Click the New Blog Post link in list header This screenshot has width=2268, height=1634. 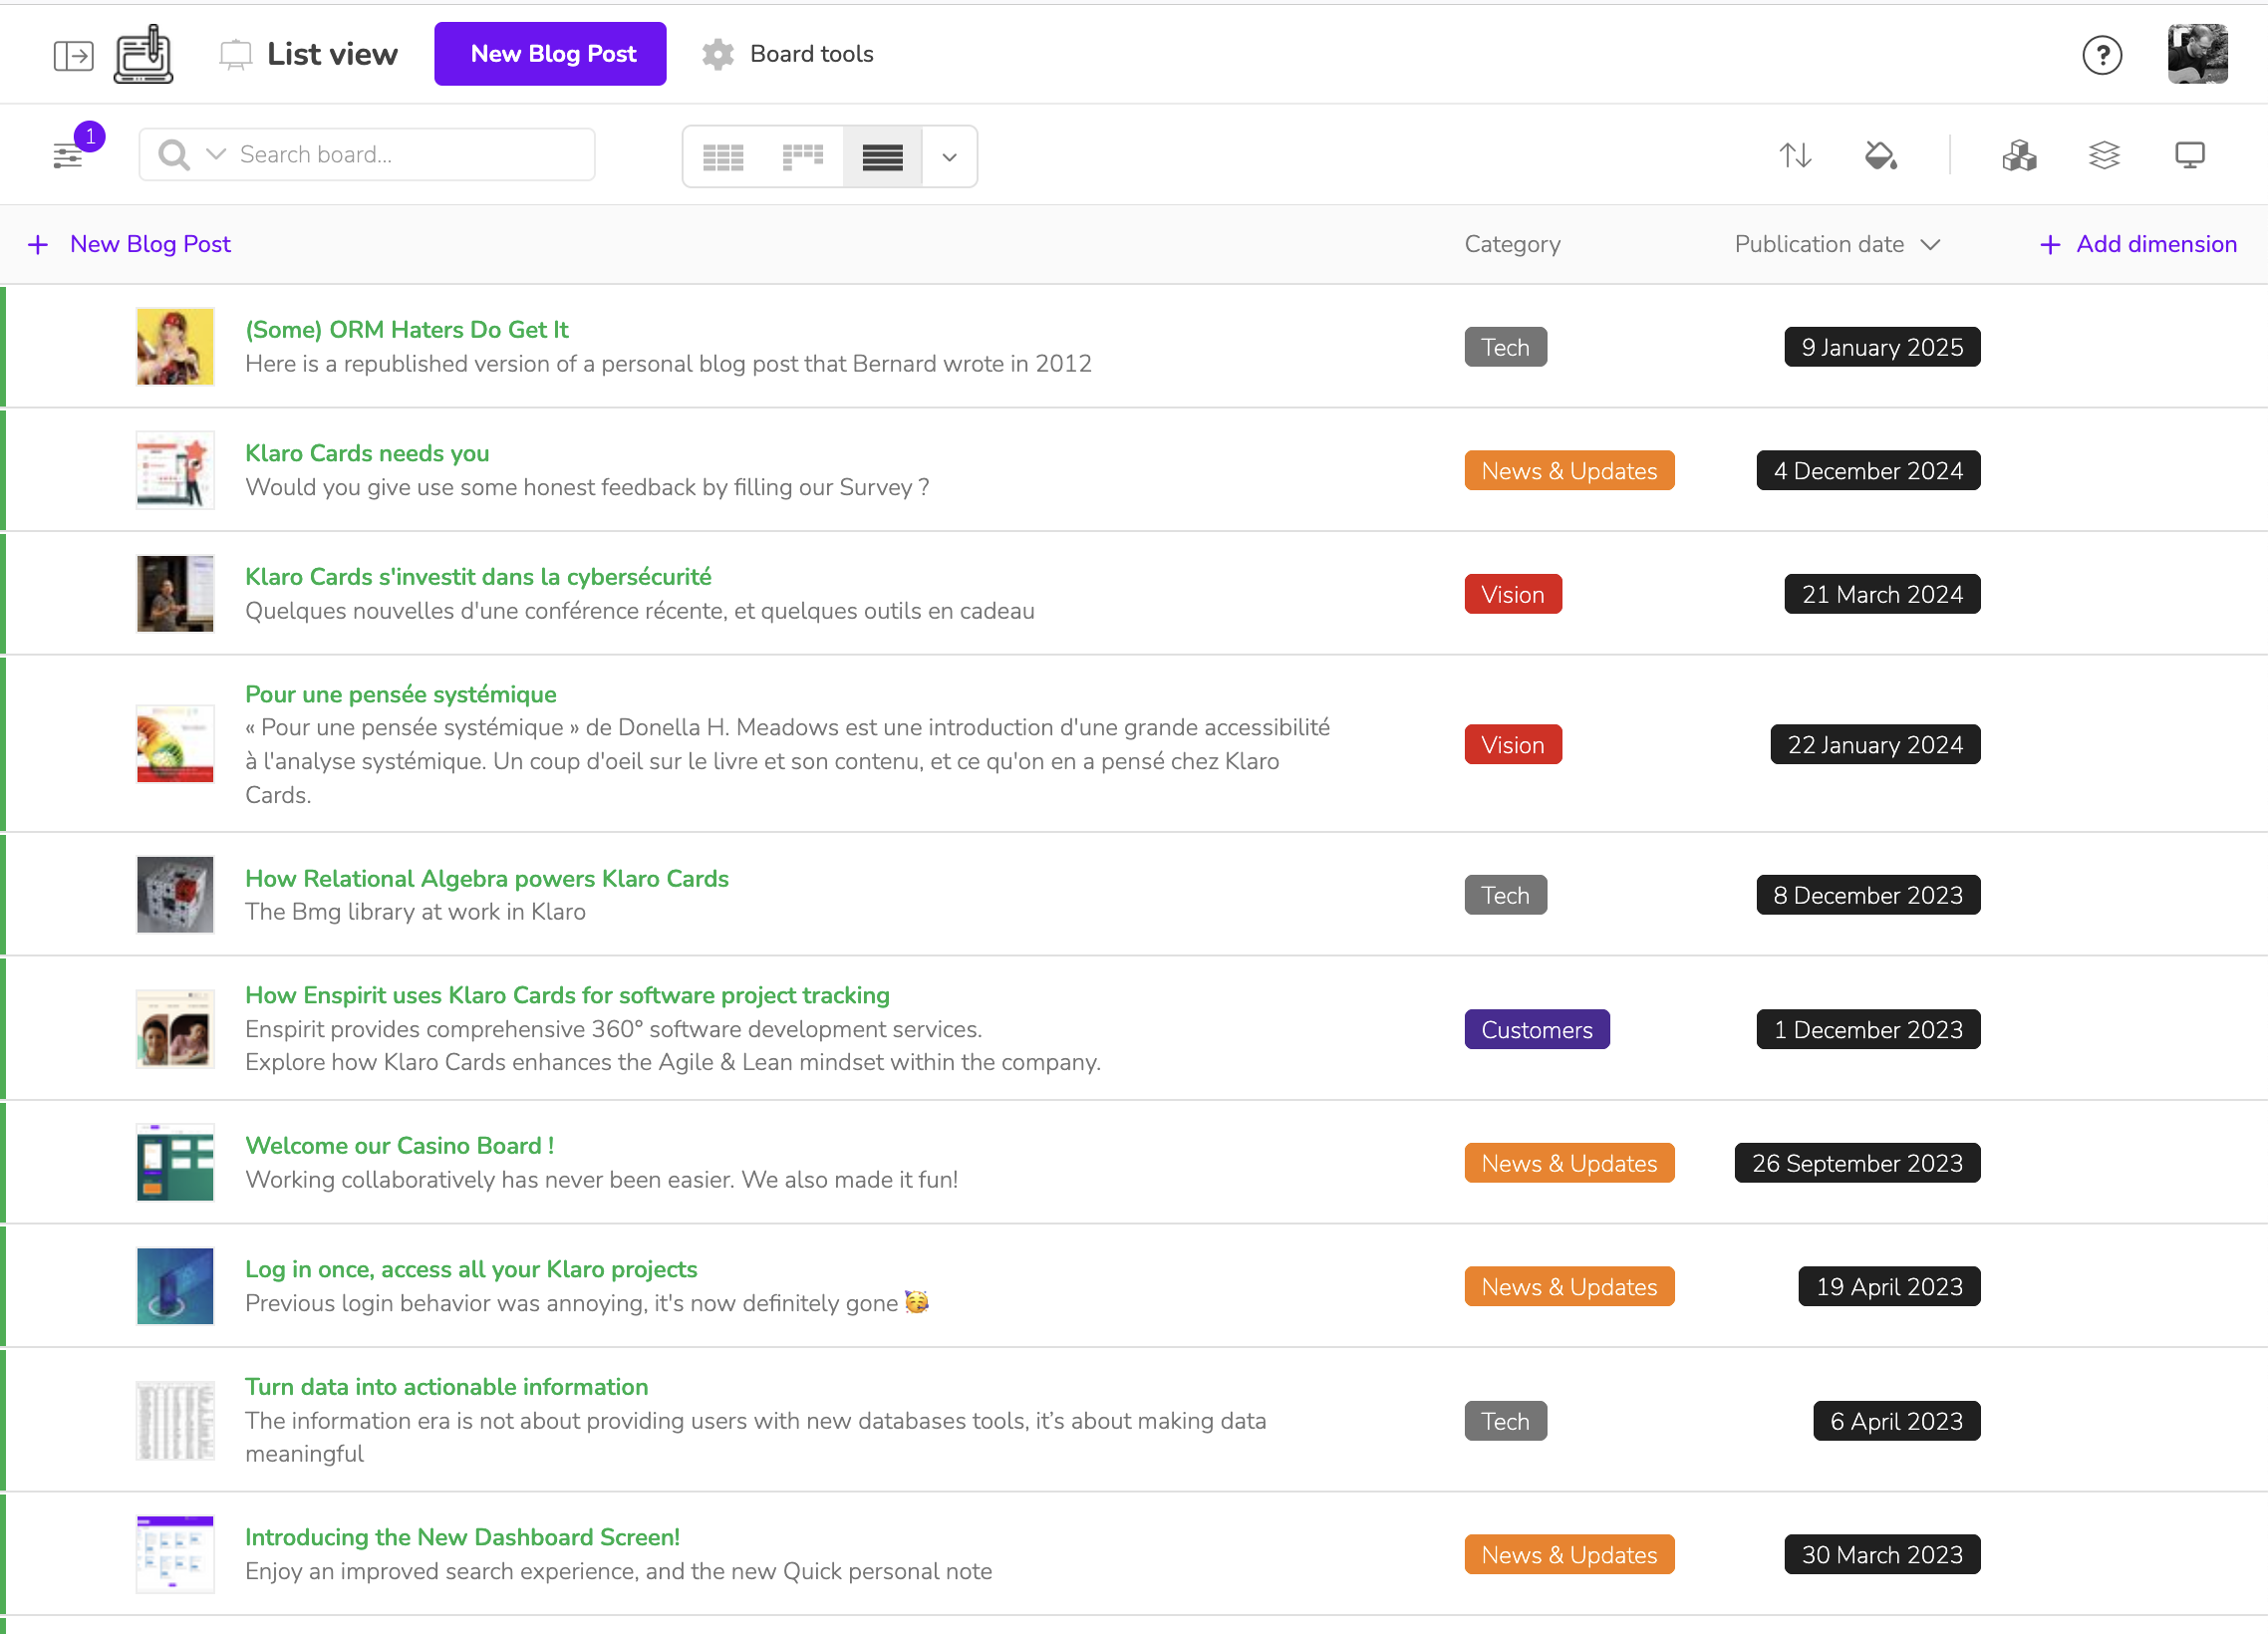coord(150,244)
